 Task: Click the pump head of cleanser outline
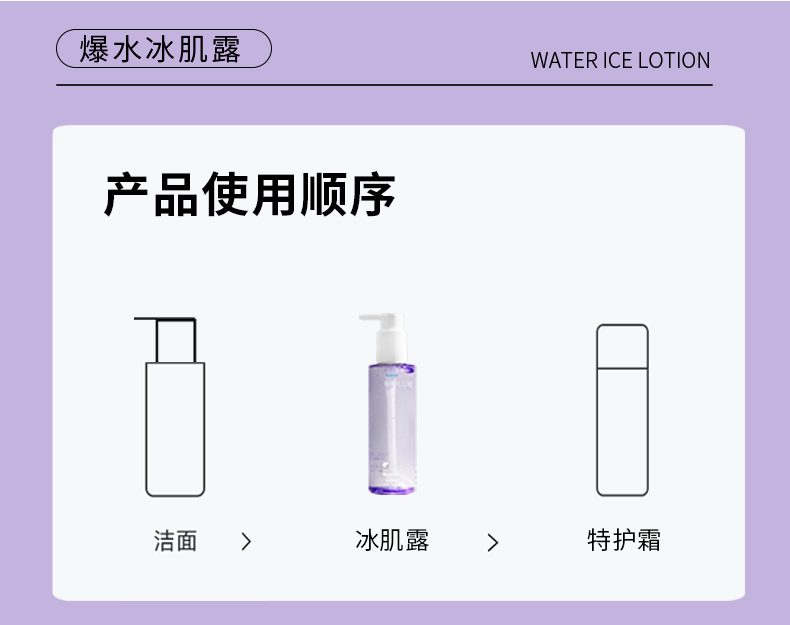(165, 339)
